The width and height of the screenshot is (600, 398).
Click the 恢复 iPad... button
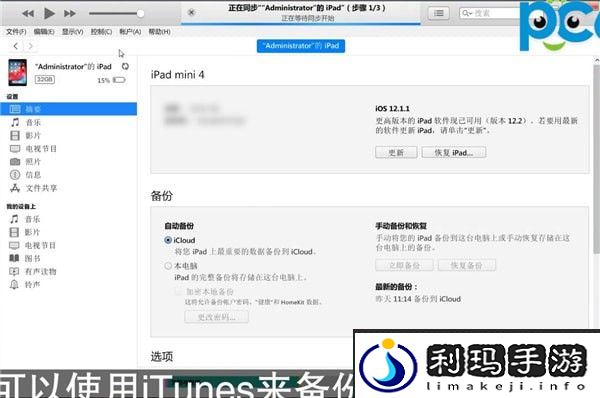[454, 152]
